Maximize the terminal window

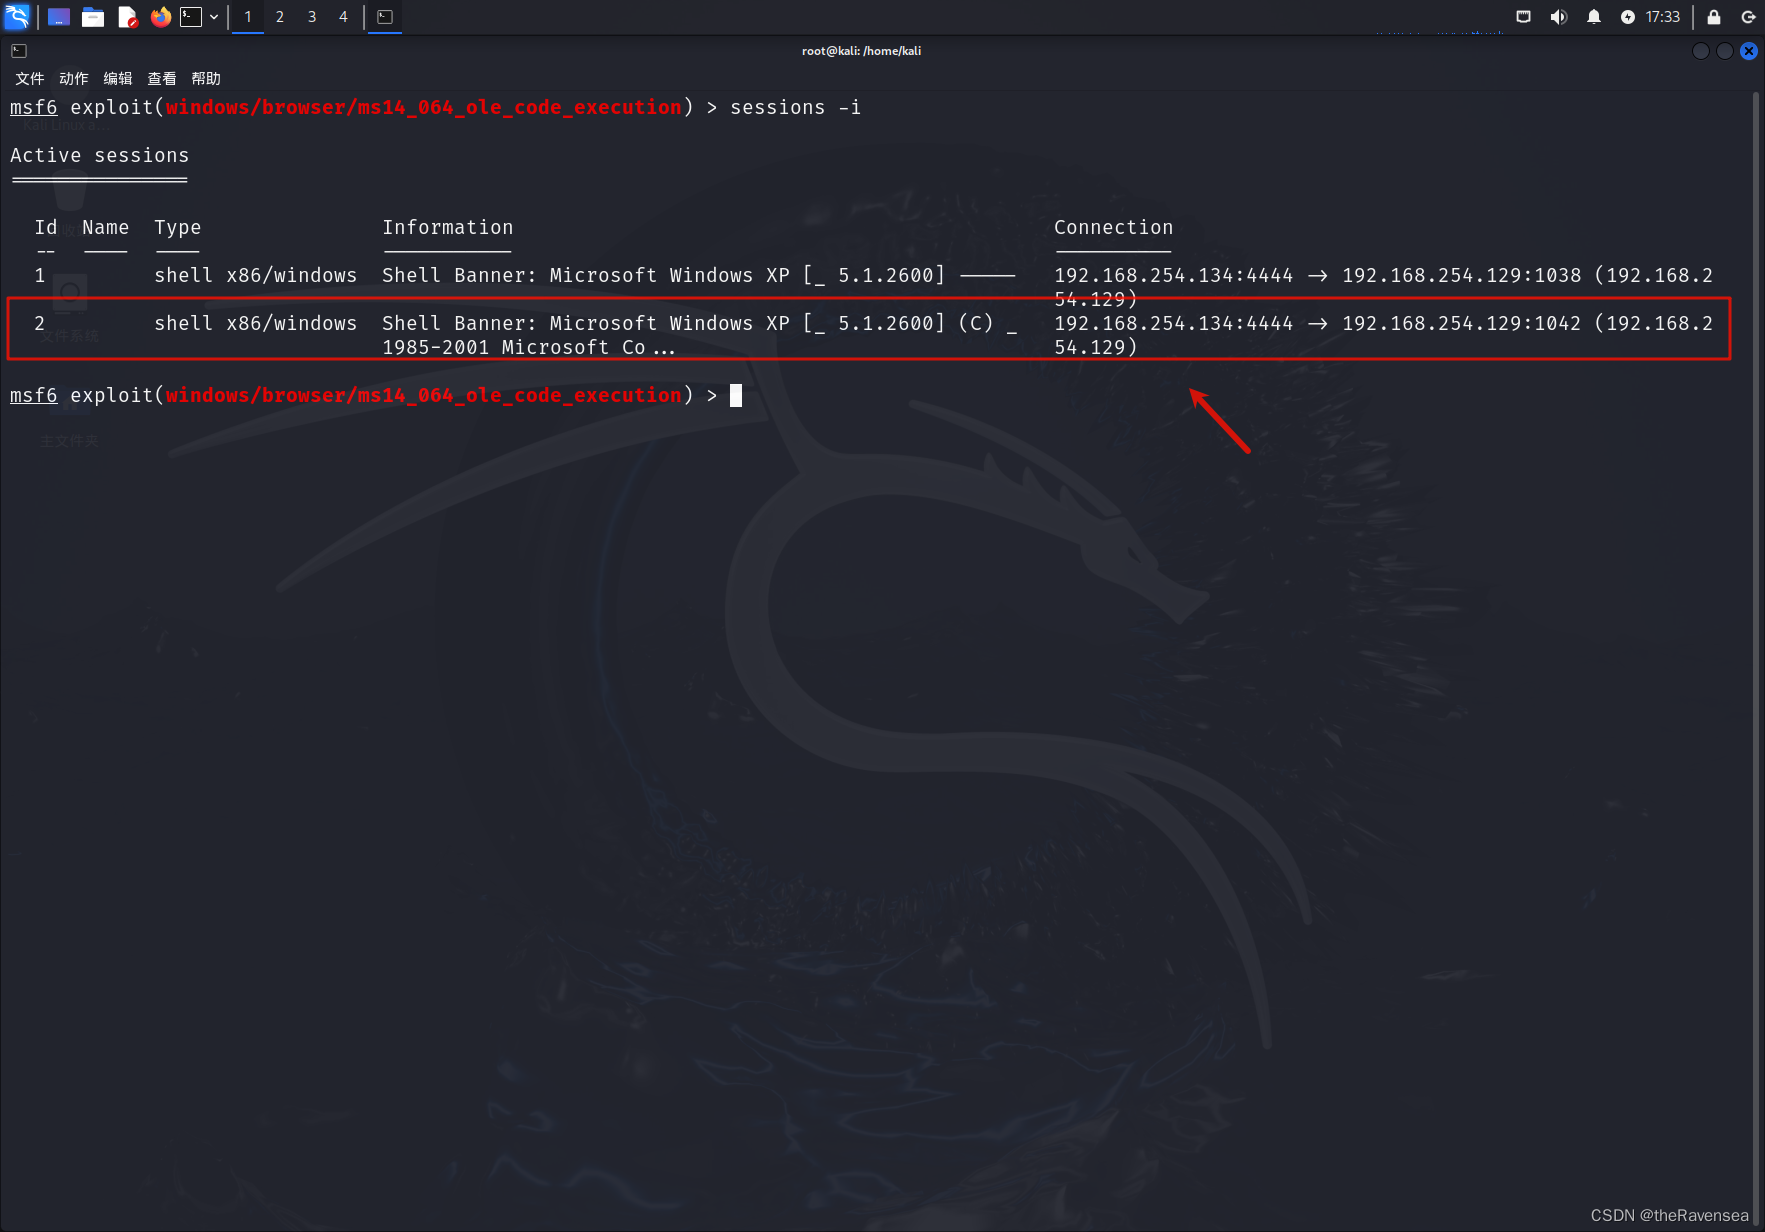(1725, 51)
